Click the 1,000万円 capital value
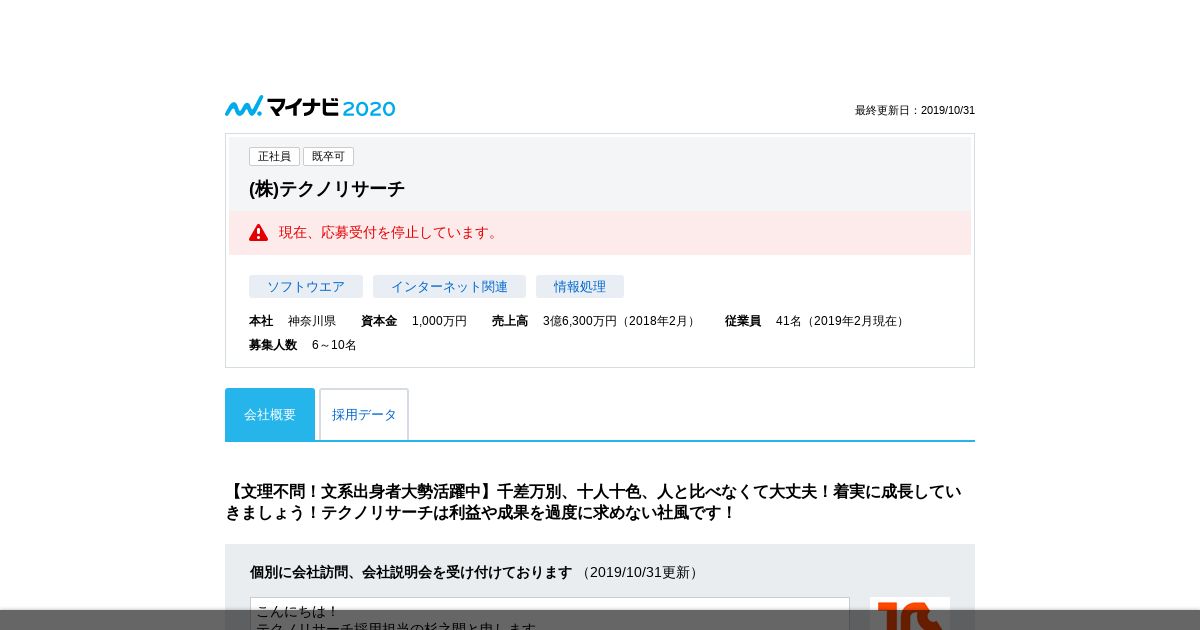This screenshot has height=630, width=1200. coord(439,321)
